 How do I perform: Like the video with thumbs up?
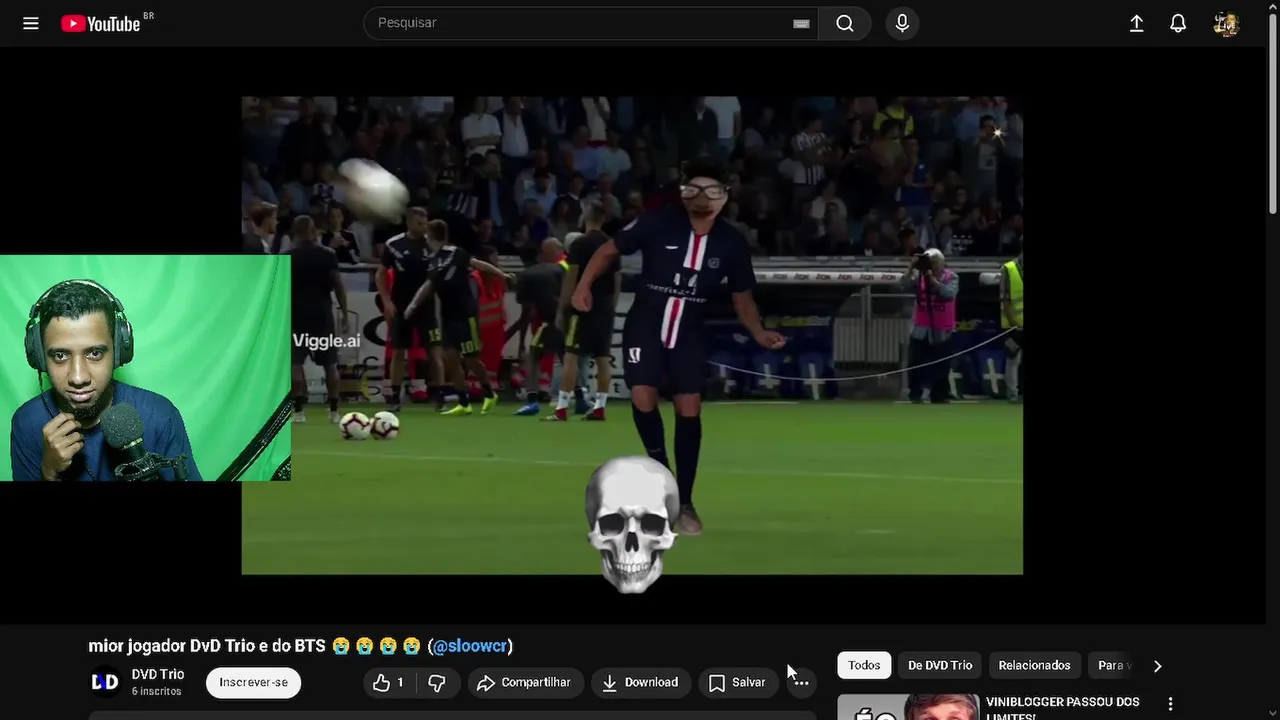click(x=390, y=682)
